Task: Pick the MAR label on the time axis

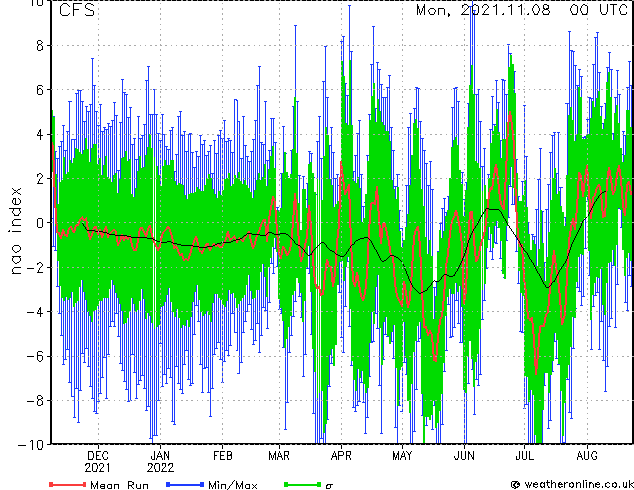Action: tap(279, 455)
